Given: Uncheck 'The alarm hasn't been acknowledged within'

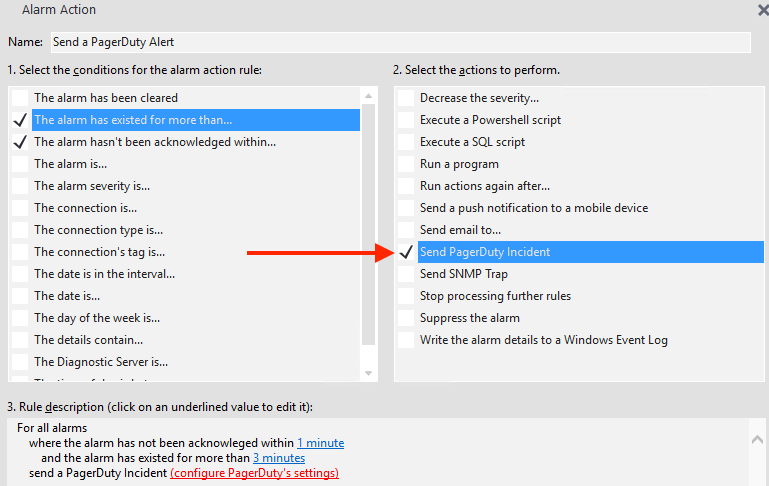Looking at the screenshot, I should (x=20, y=142).
